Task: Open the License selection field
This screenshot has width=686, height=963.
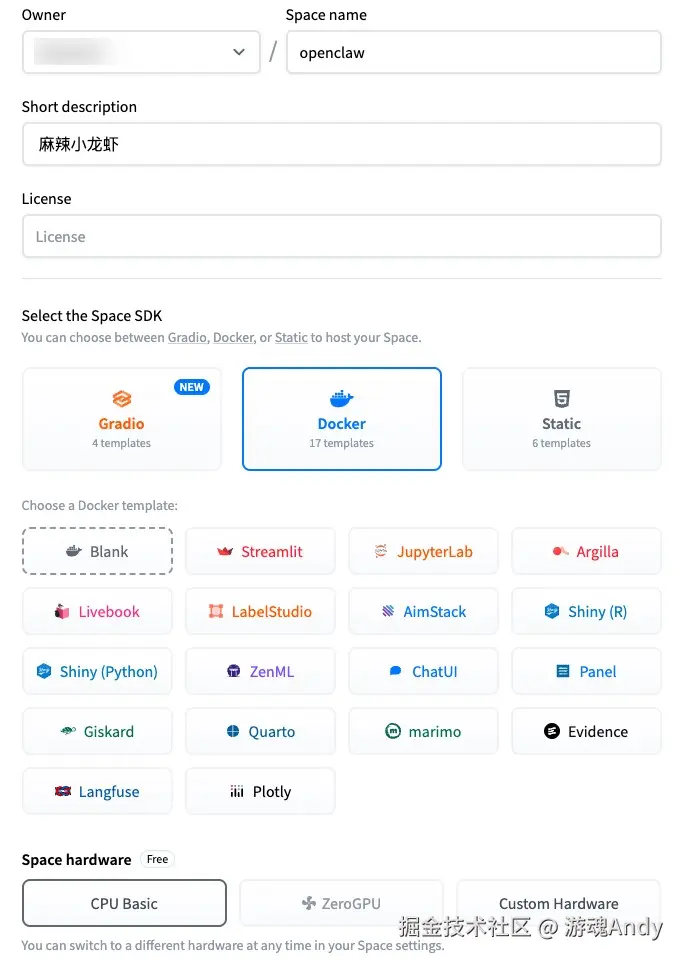Action: click(341, 237)
